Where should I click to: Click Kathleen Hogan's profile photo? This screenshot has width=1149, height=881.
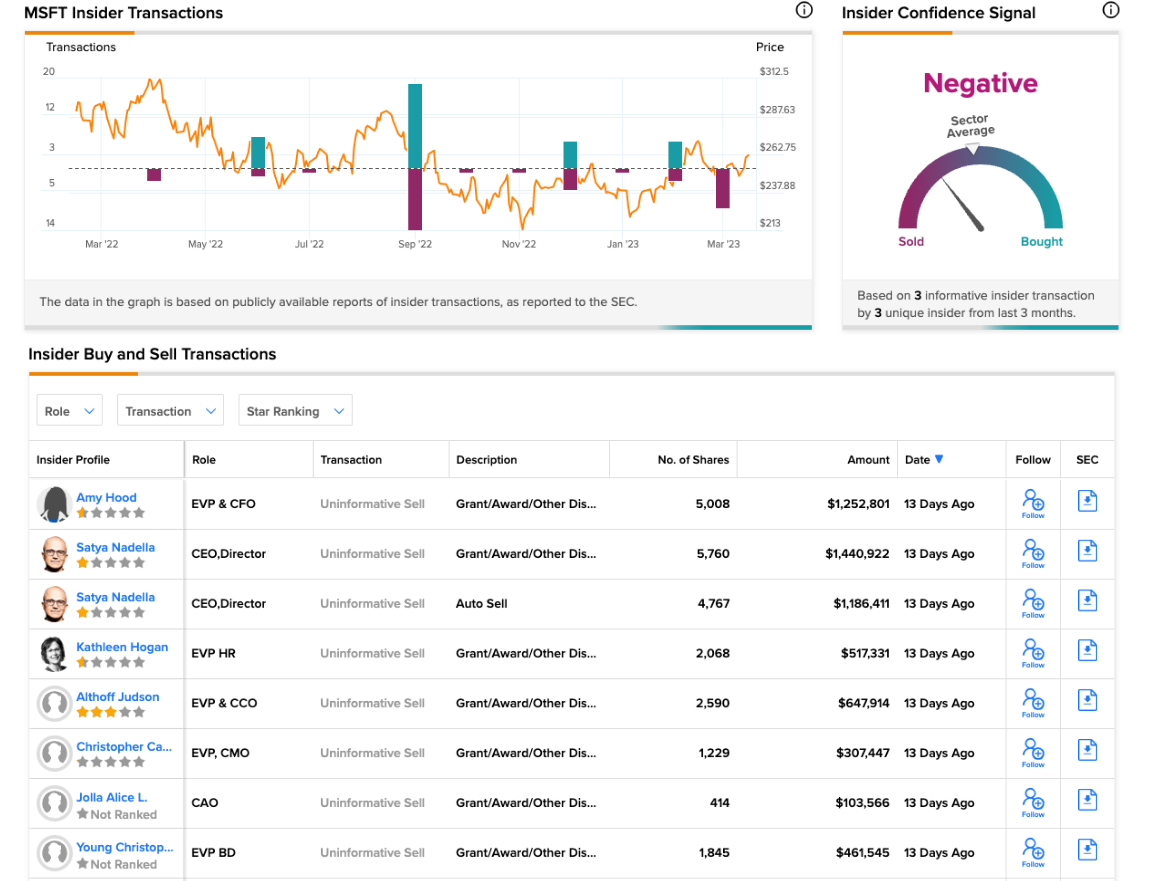(54, 653)
